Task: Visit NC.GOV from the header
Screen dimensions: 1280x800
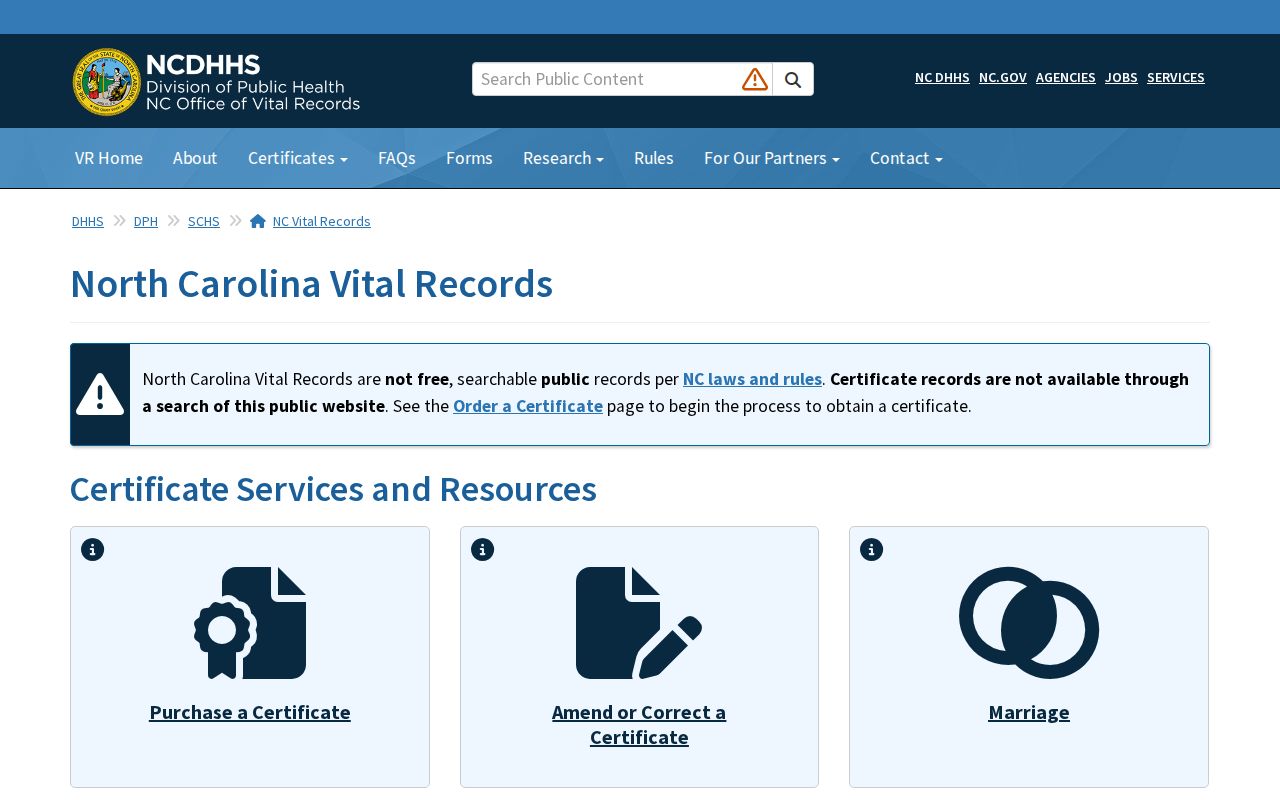Action: (x=1003, y=78)
